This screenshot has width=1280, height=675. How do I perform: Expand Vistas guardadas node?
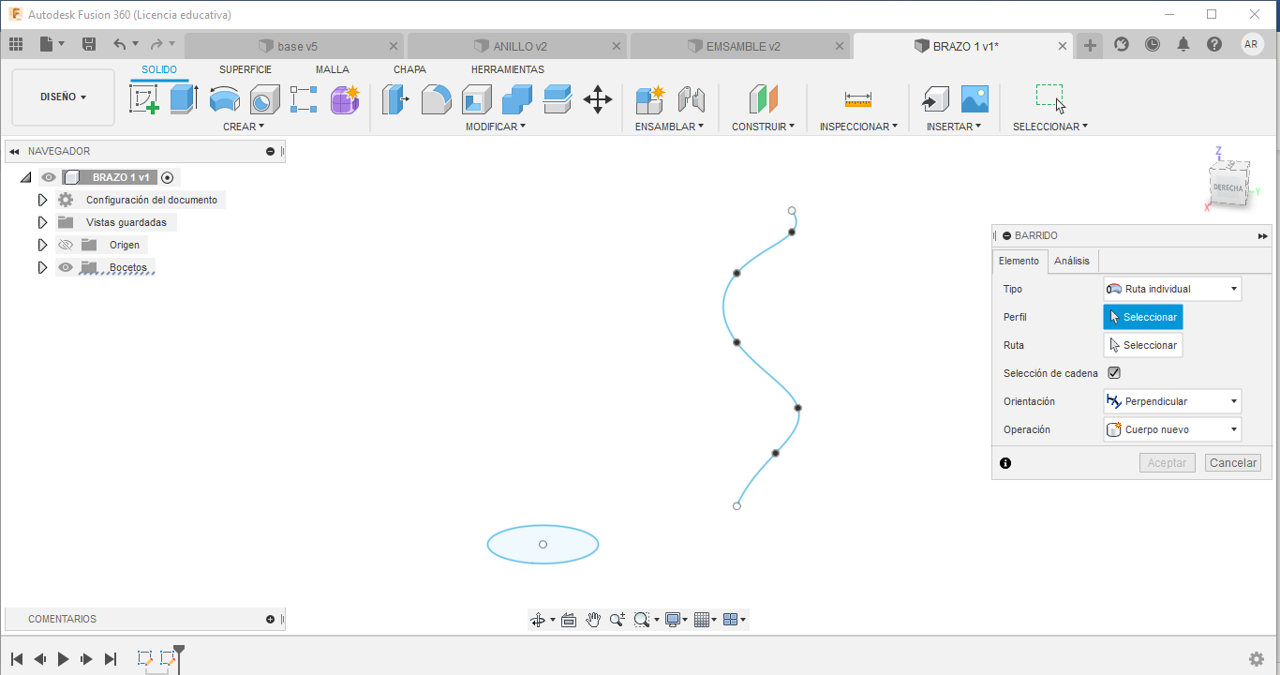coord(42,222)
